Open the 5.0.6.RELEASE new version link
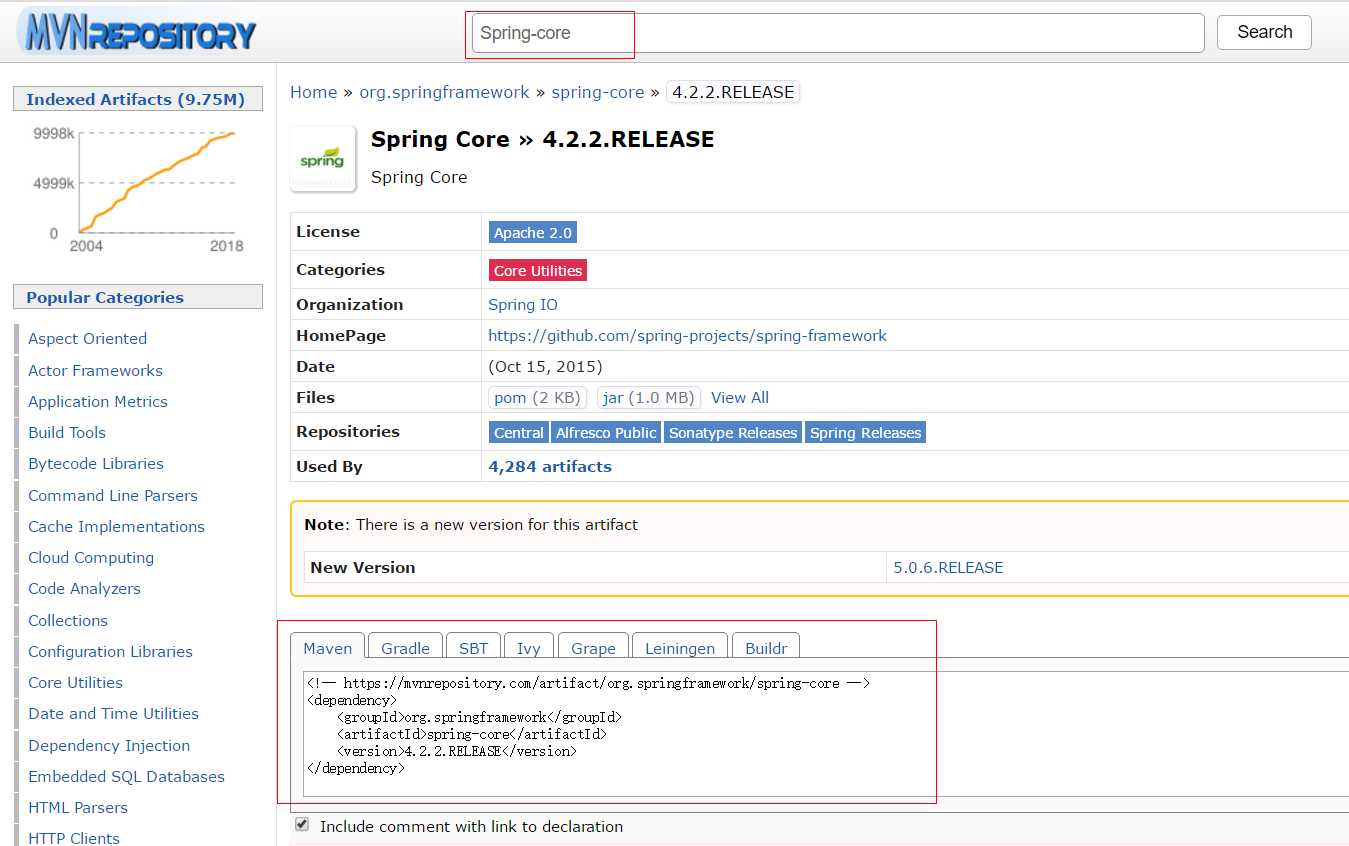Screen dimensions: 1349x846 pyautogui.click(x=948, y=568)
